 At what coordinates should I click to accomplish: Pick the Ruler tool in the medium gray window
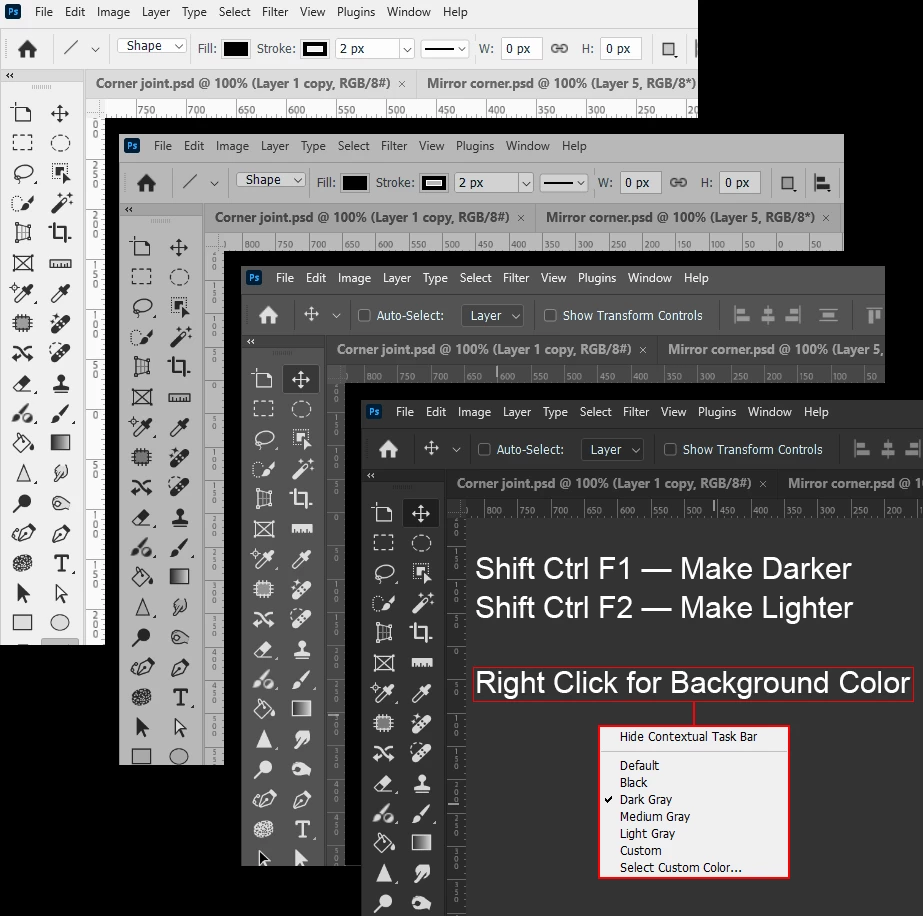pyautogui.click(x=301, y=529)
